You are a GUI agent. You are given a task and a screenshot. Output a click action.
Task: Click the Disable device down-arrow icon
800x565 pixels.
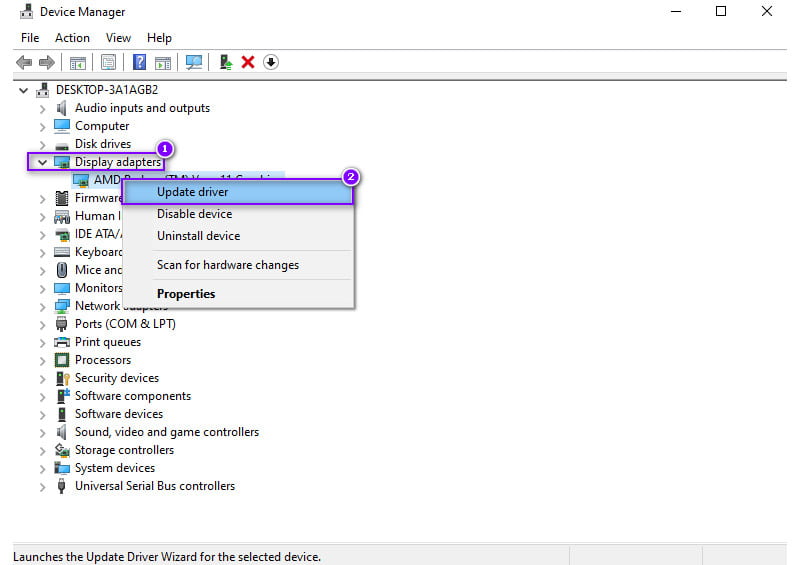[271, 62]
